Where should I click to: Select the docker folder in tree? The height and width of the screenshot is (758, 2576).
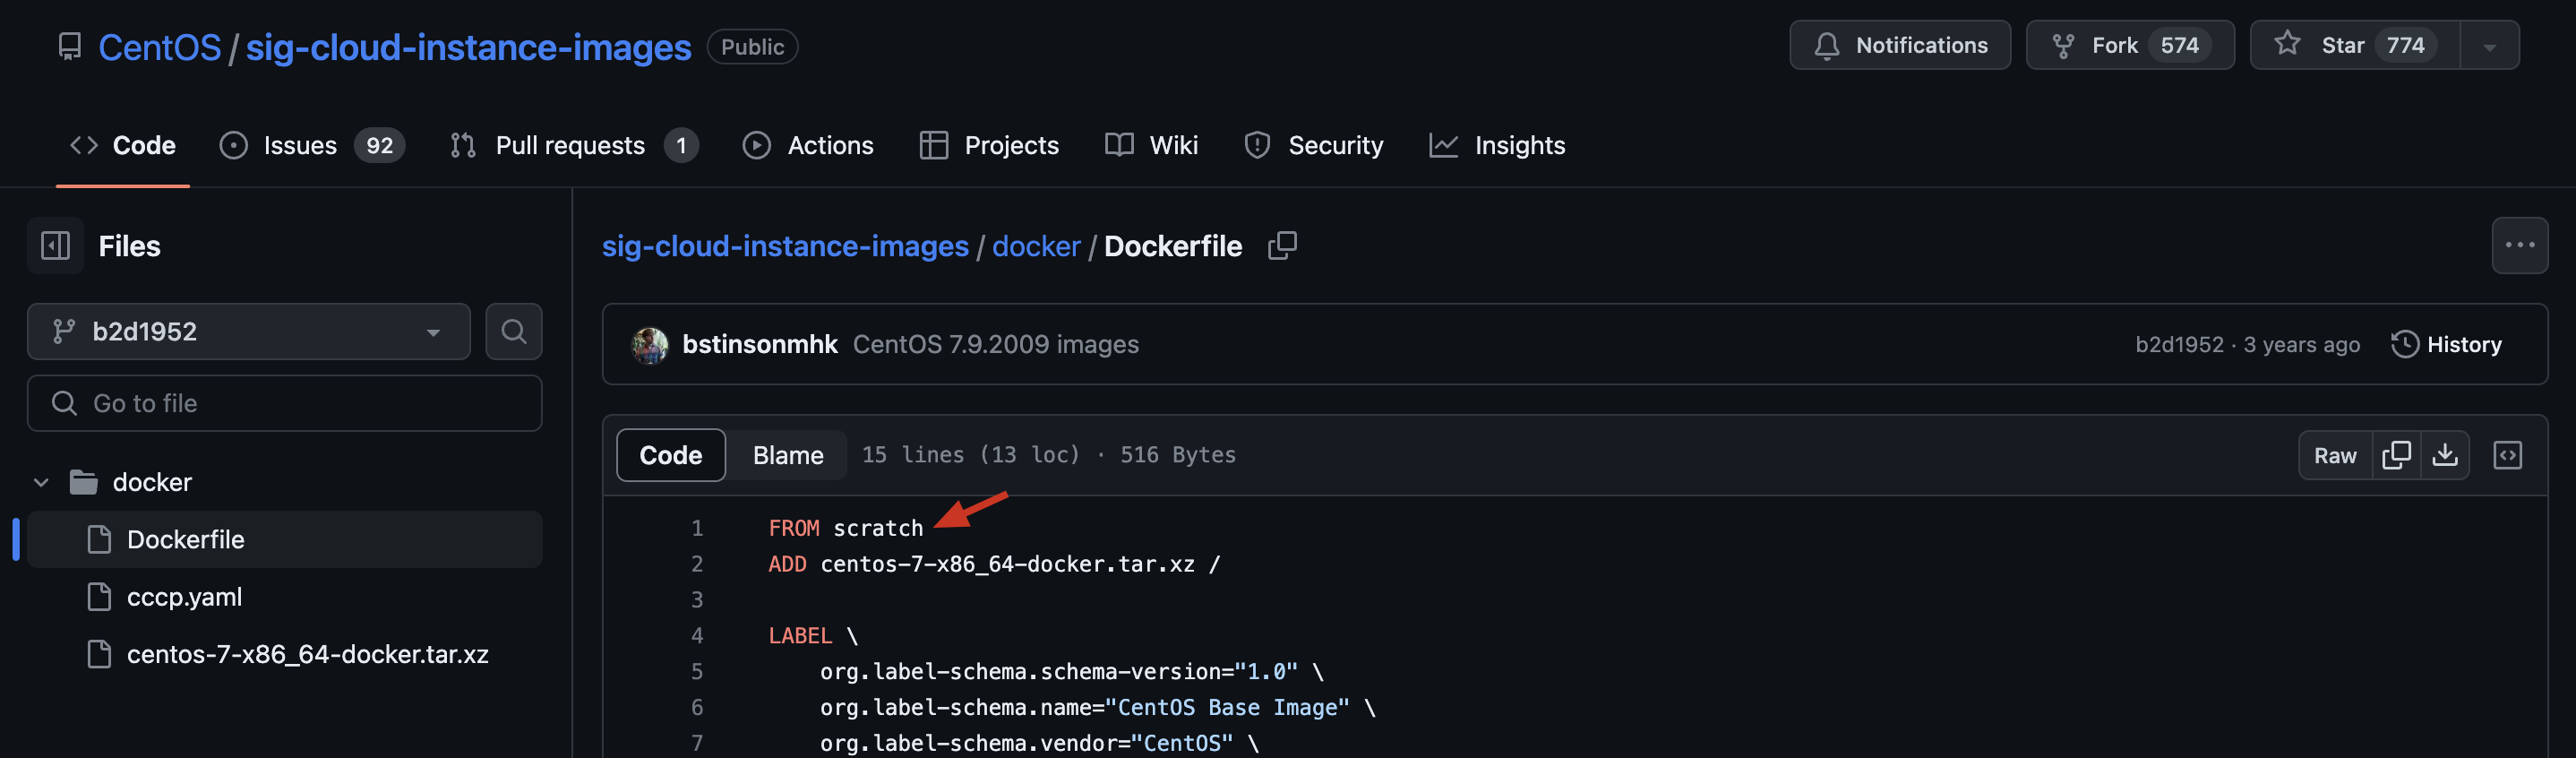(152, 482)
